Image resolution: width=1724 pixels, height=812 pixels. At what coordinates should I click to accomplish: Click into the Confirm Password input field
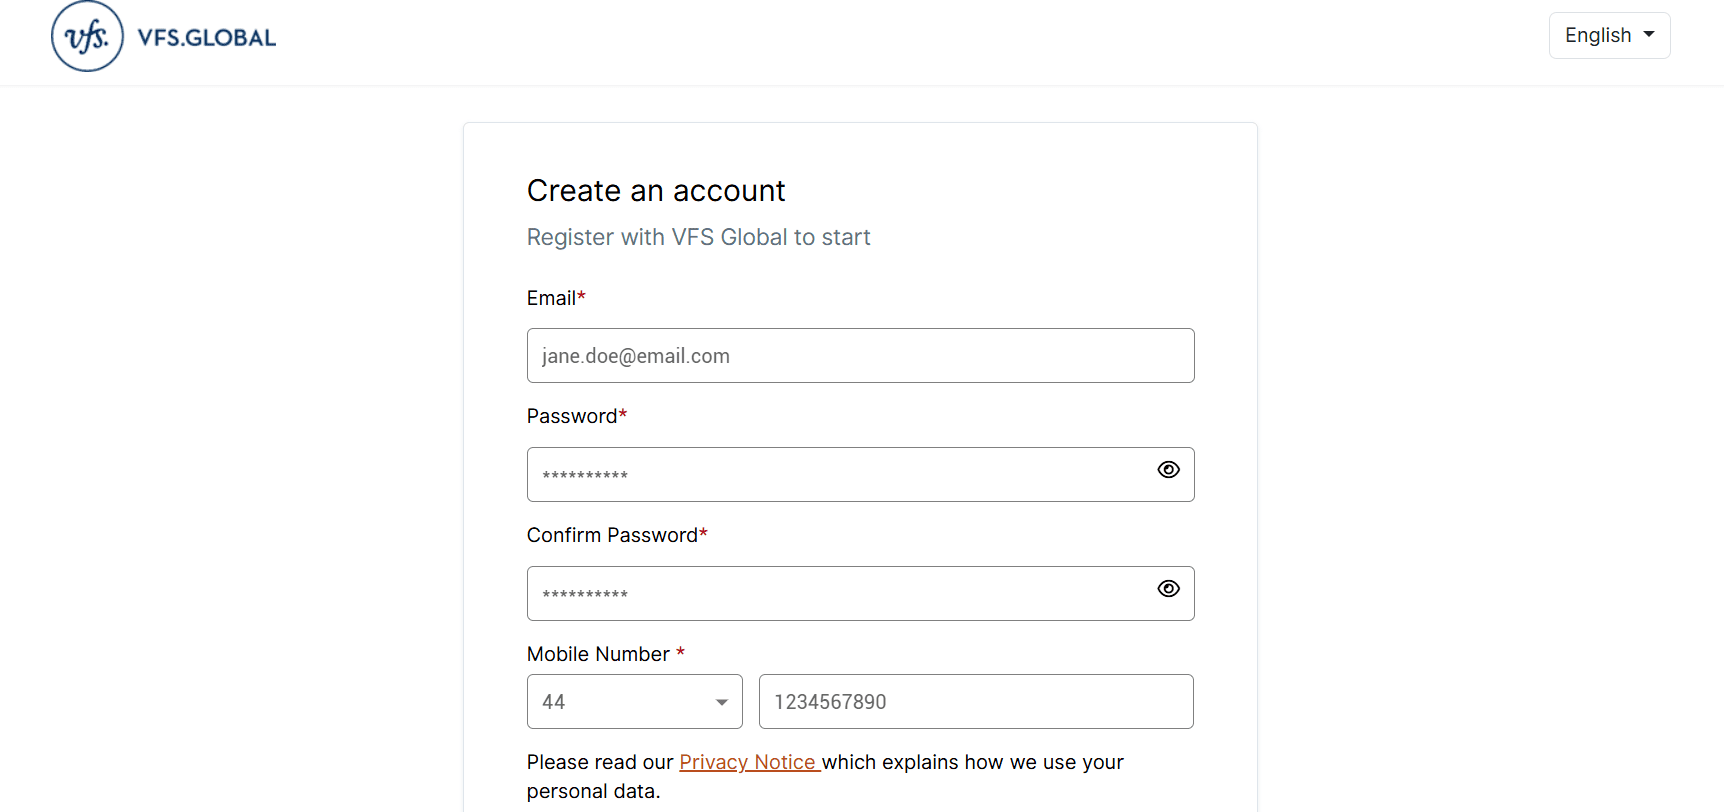click(840, 594)
